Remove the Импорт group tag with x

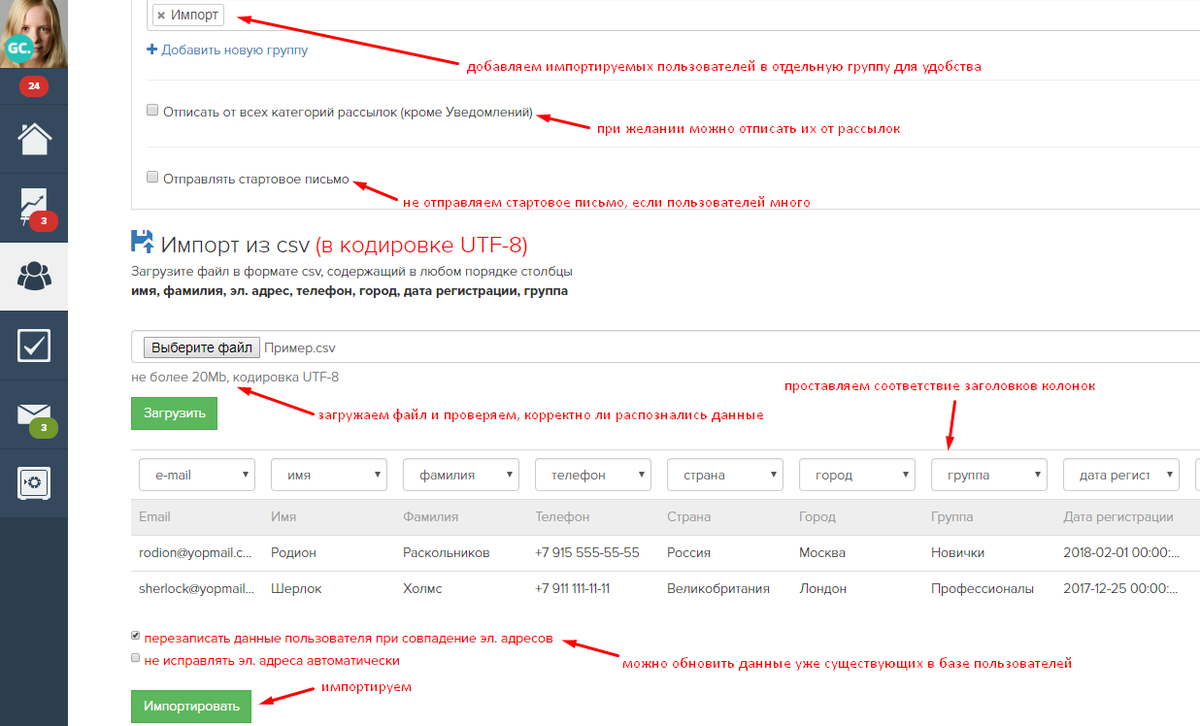coord(161,16)
